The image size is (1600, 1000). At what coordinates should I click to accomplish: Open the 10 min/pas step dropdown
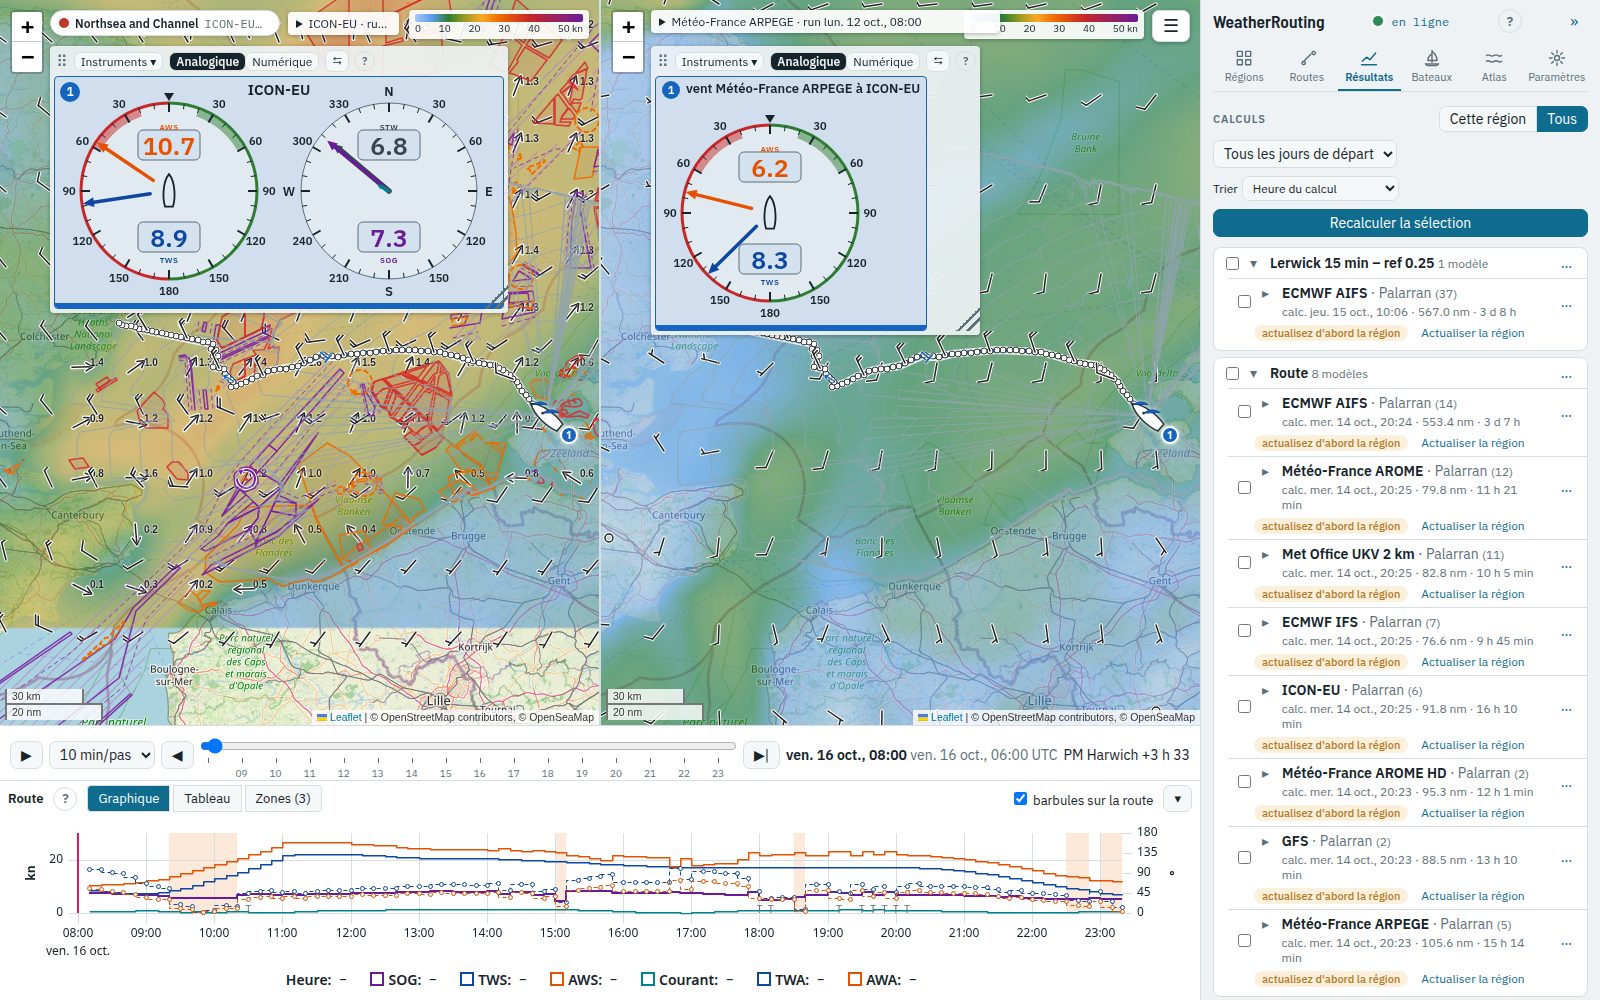pyautogui.click(x=102, y=755)
